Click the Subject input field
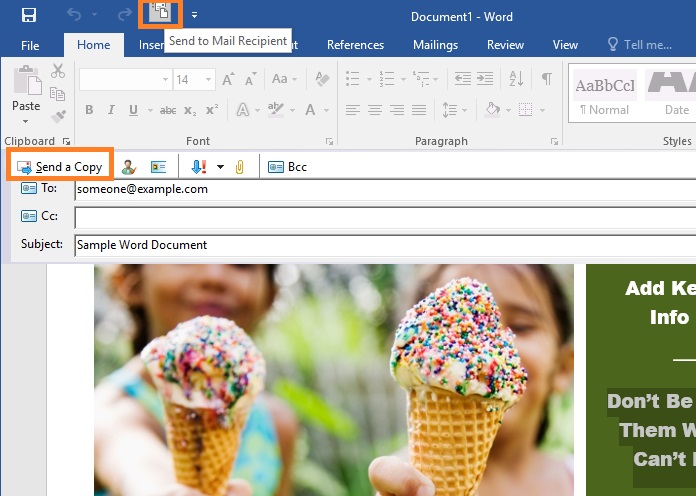 pos(385,245)
